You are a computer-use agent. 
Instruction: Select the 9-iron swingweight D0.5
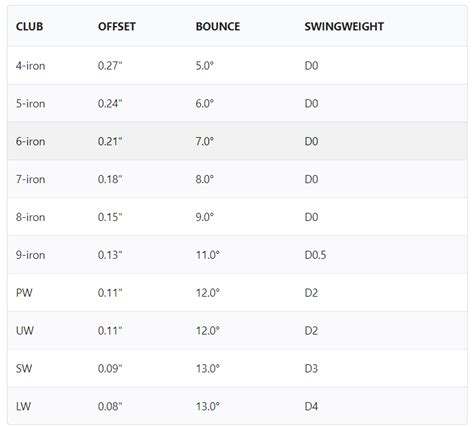click(315, 255)
